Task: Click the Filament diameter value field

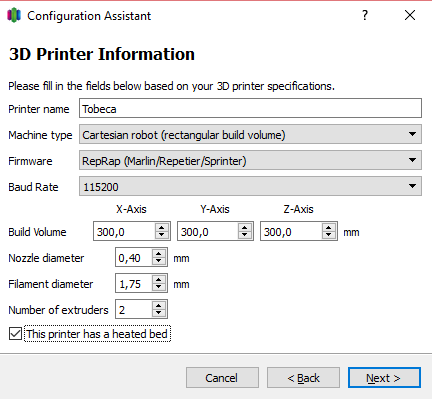Action: point(134,283)
